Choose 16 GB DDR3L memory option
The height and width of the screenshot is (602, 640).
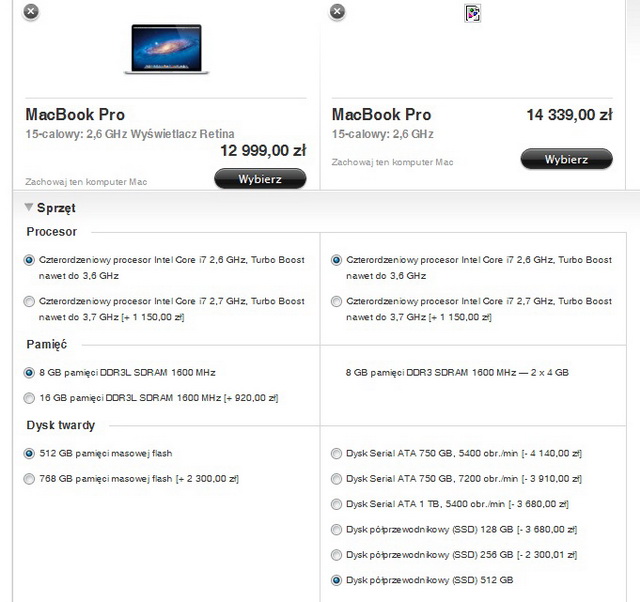(x=29, y=398)
